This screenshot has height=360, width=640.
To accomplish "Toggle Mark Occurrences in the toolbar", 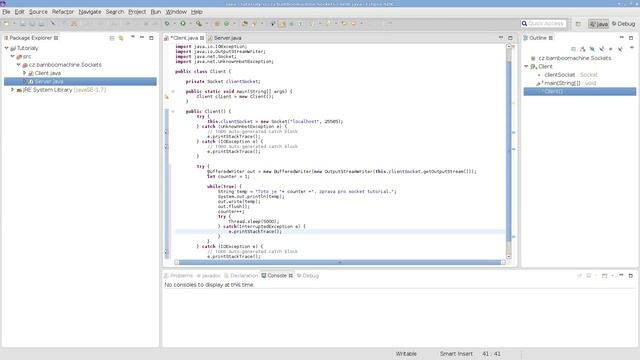I will pyautogui.click(x=282, y=24).
